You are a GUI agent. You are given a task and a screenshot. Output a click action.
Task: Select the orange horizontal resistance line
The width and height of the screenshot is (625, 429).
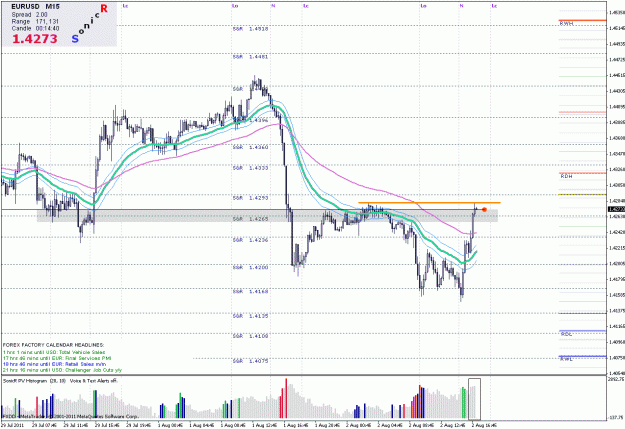point(429,203)
